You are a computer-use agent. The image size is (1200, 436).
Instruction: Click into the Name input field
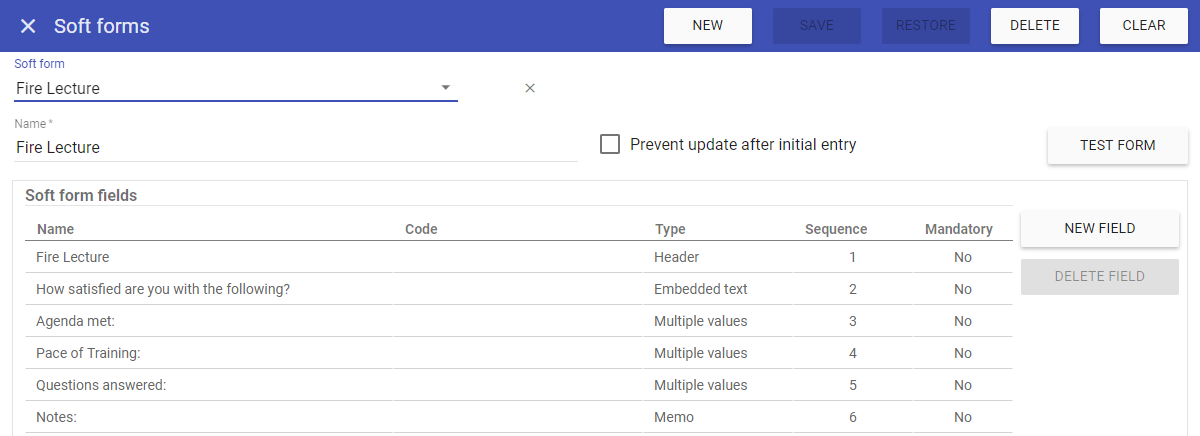click(x=295, y=147)
